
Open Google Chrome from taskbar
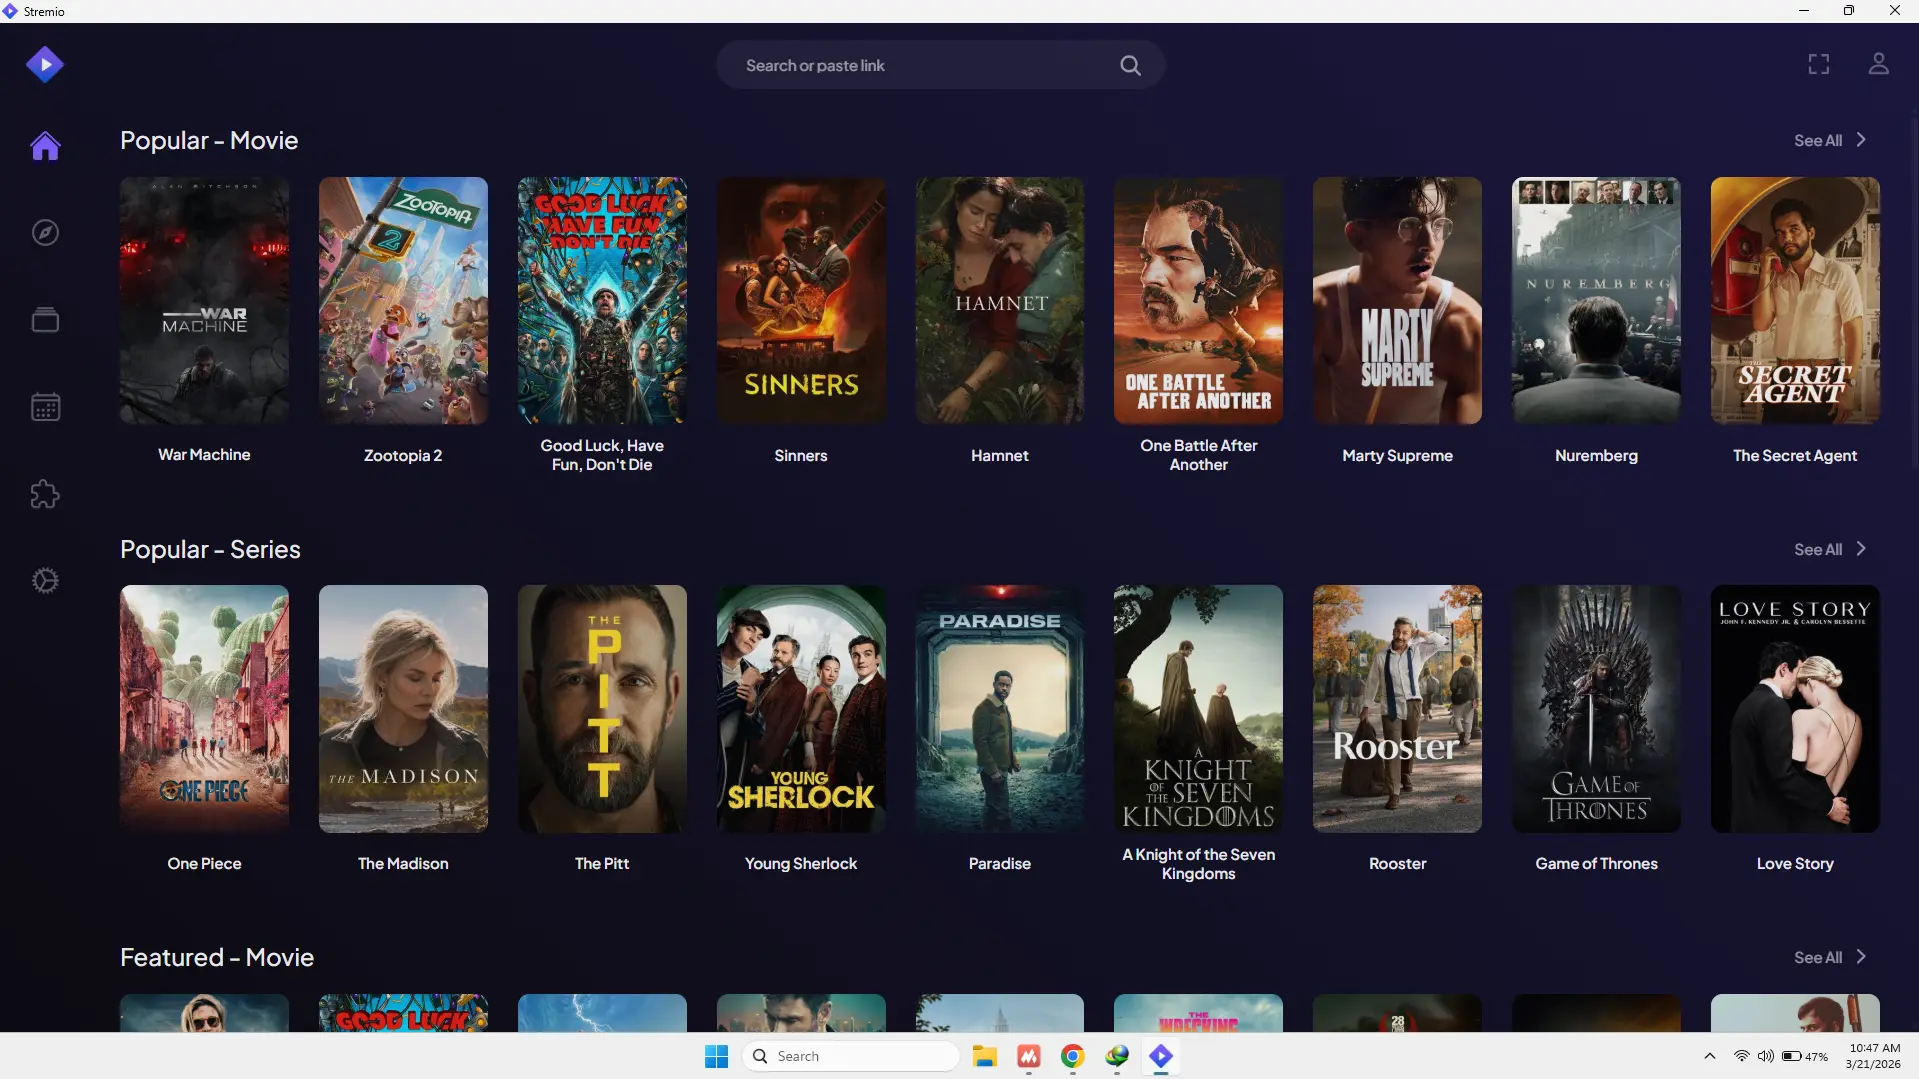(1072, 1056)
